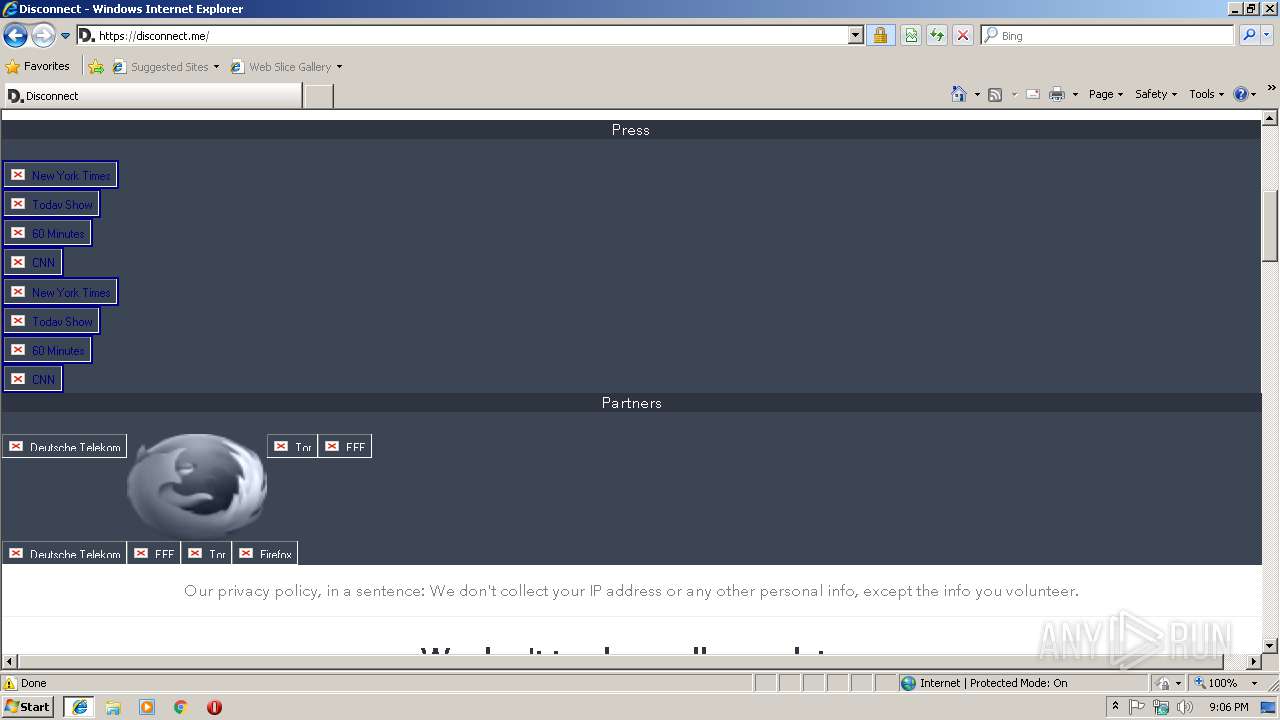Open the Windows Start menu
The height and width of the screenshot is (720, 1280).
click(27, 706)
